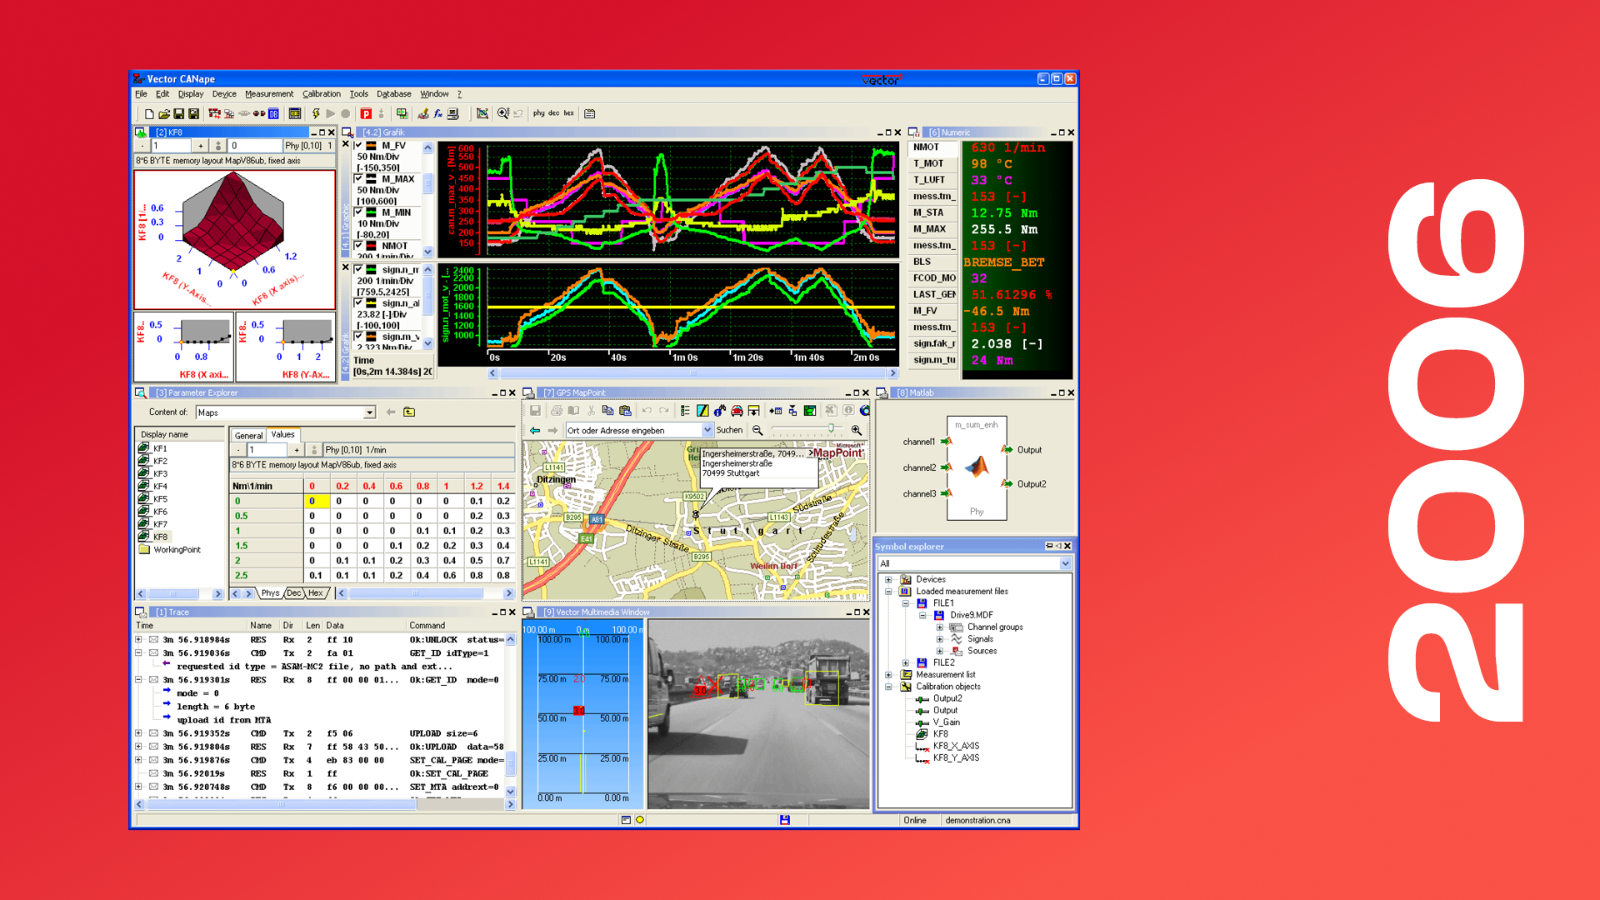Zoom in the map with the plus magnifier
This screenshot has width=1600, height=900.
(856, 430)
